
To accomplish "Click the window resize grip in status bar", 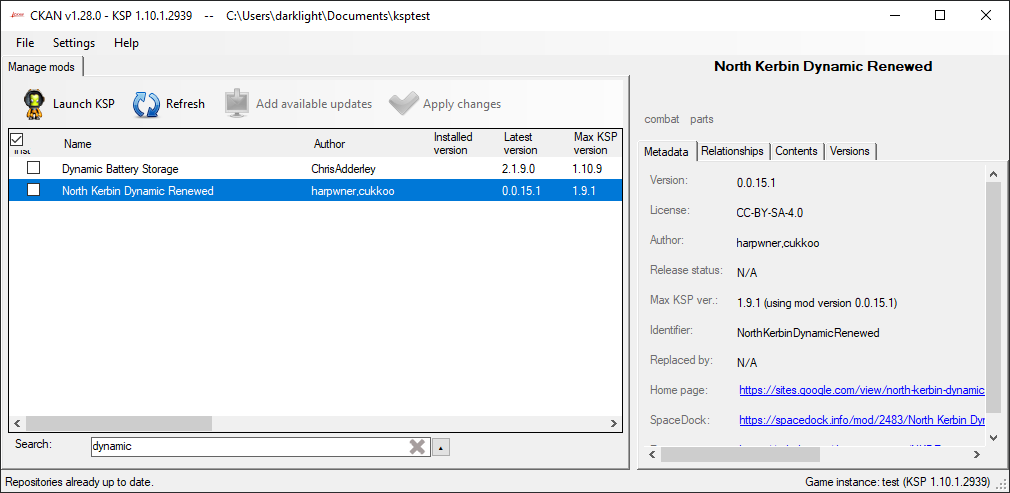I will tap(1002, 484).
